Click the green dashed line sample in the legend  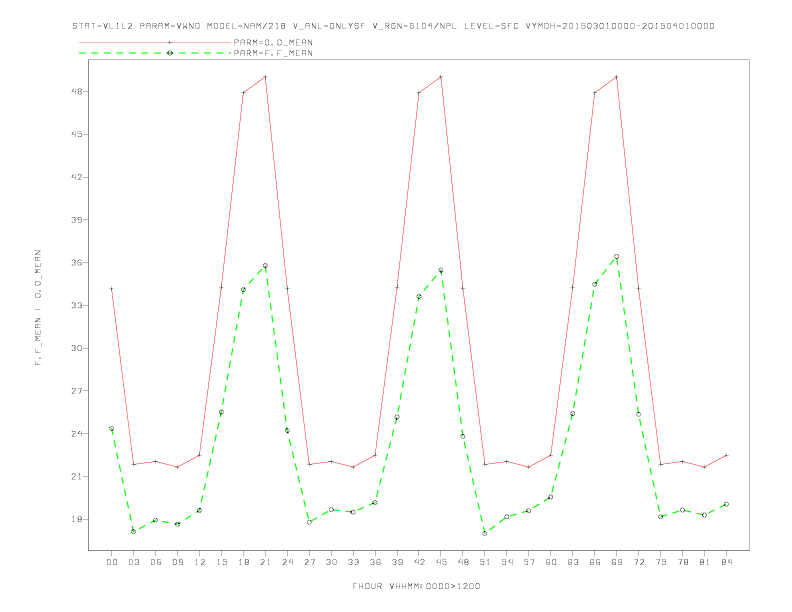[x=155, y=53]
